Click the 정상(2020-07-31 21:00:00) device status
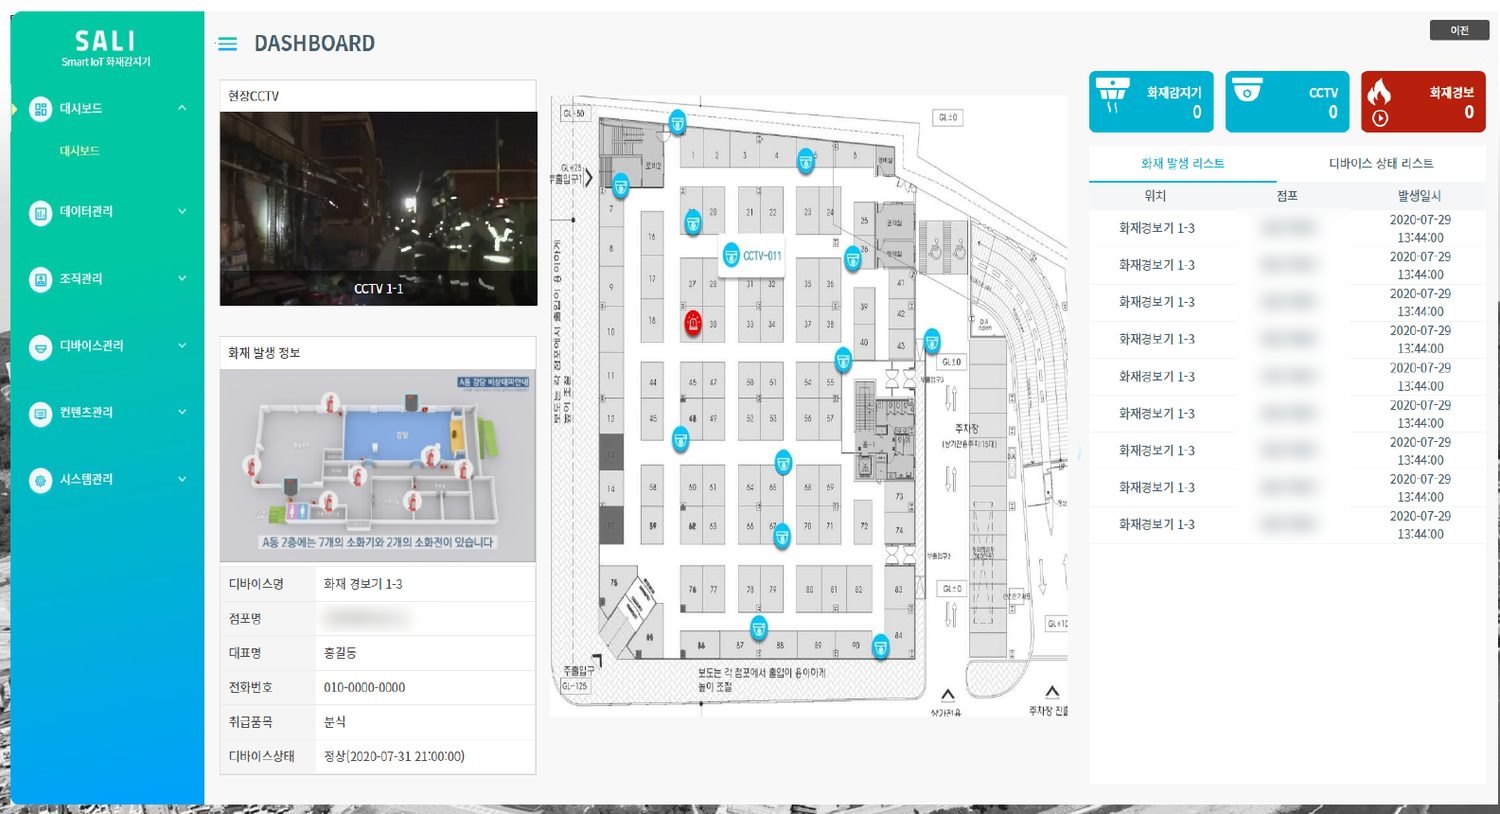The image size is (1500, 814). (x=394, y=757)
